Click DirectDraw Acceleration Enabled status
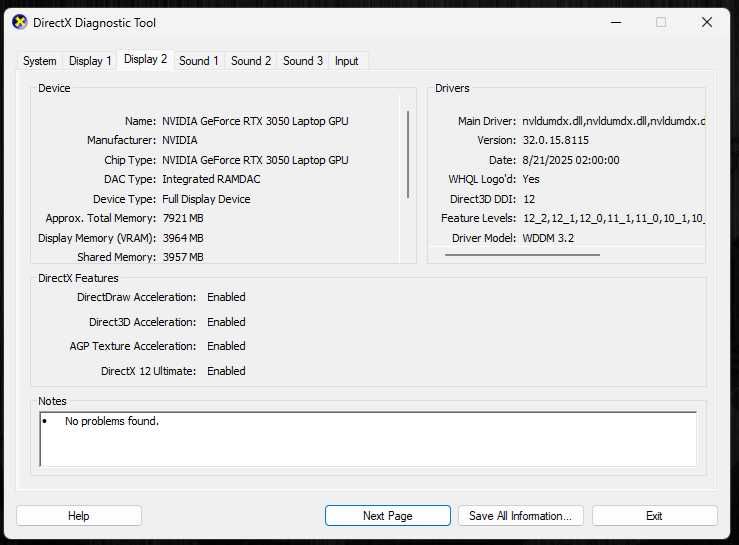 (226, 297)
